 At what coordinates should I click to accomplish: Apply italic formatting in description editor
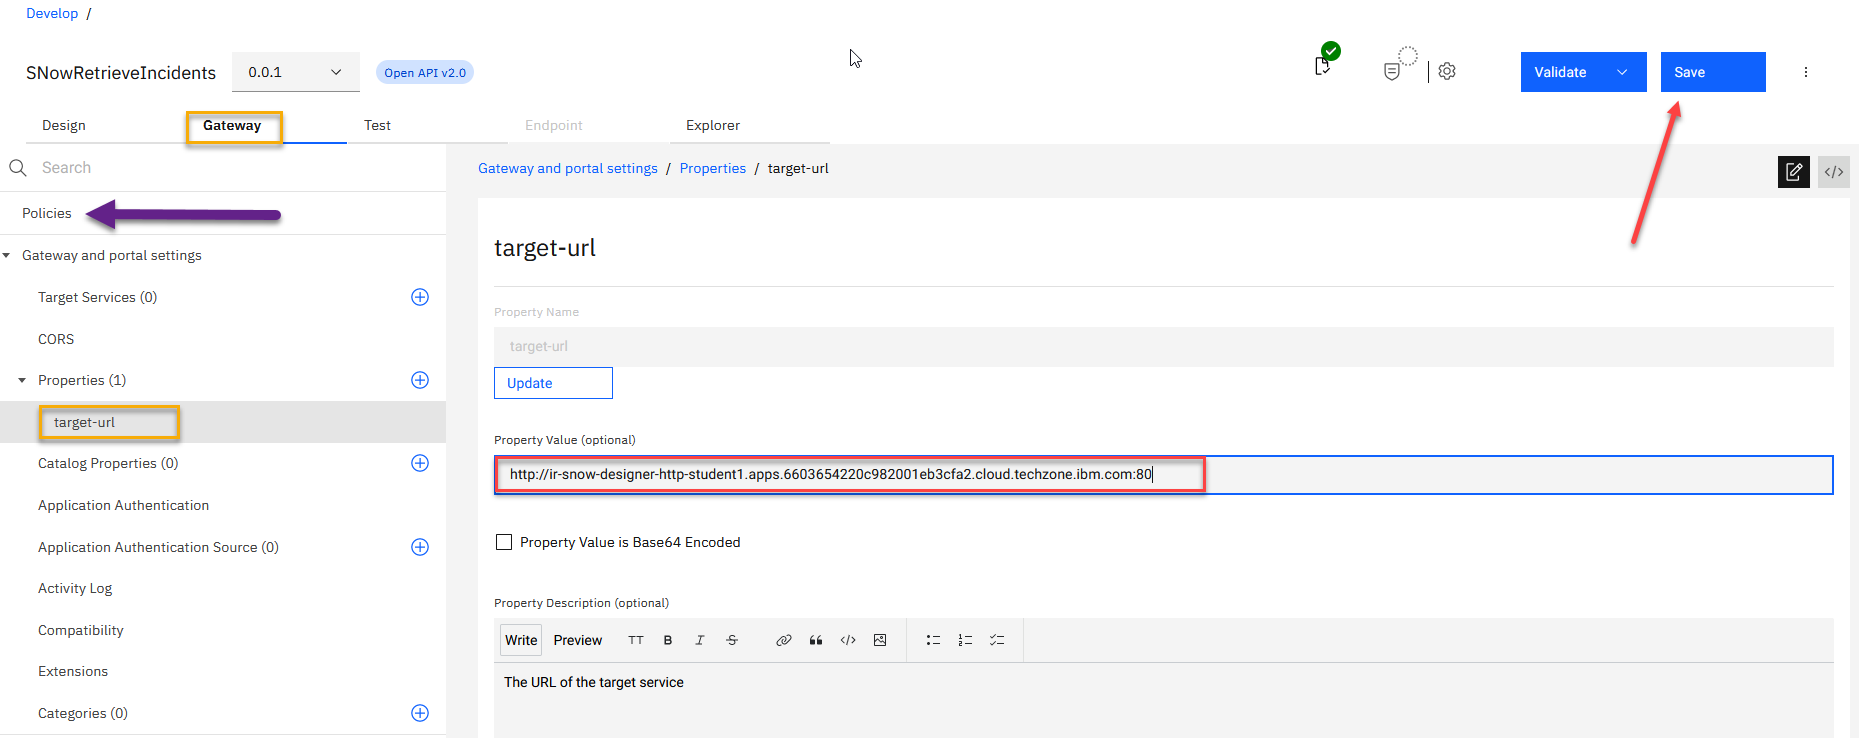700,640
